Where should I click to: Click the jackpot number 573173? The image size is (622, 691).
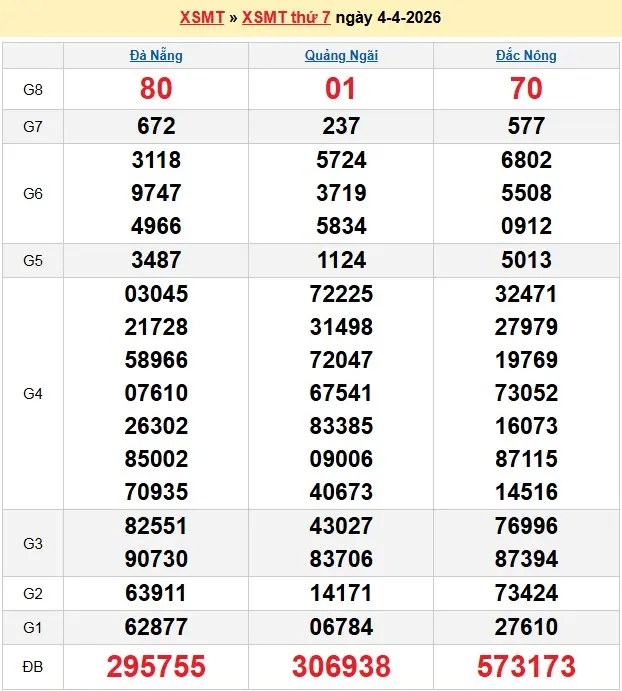(526, 666)
